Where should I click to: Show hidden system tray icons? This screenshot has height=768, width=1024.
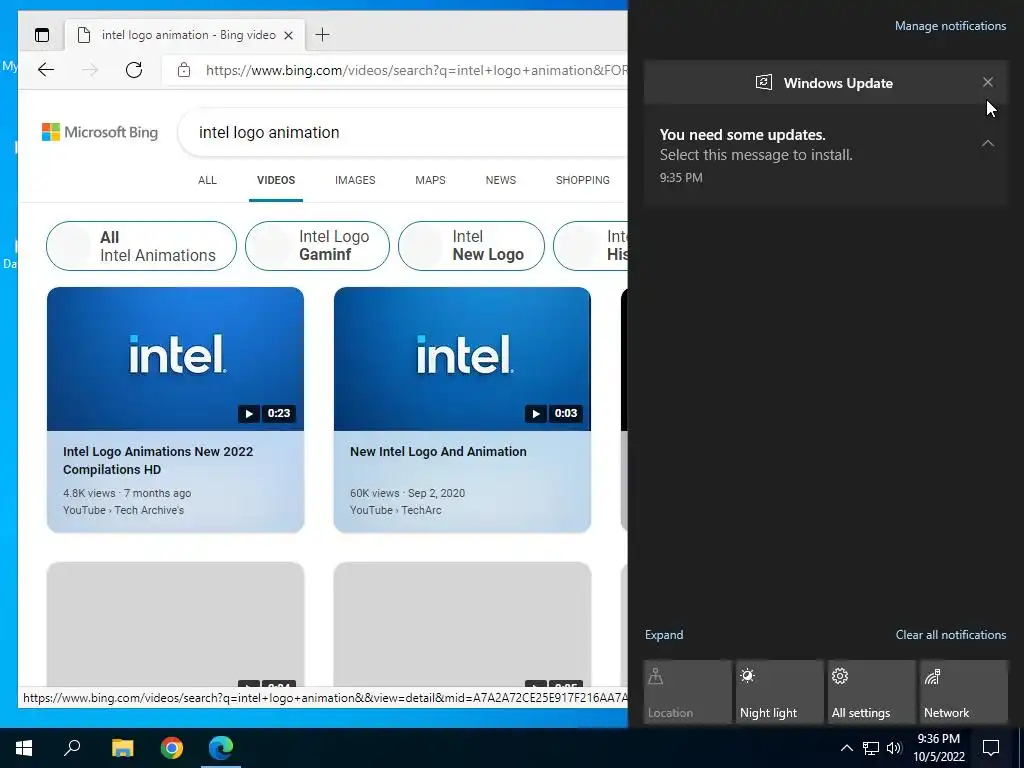coord(846,748)
